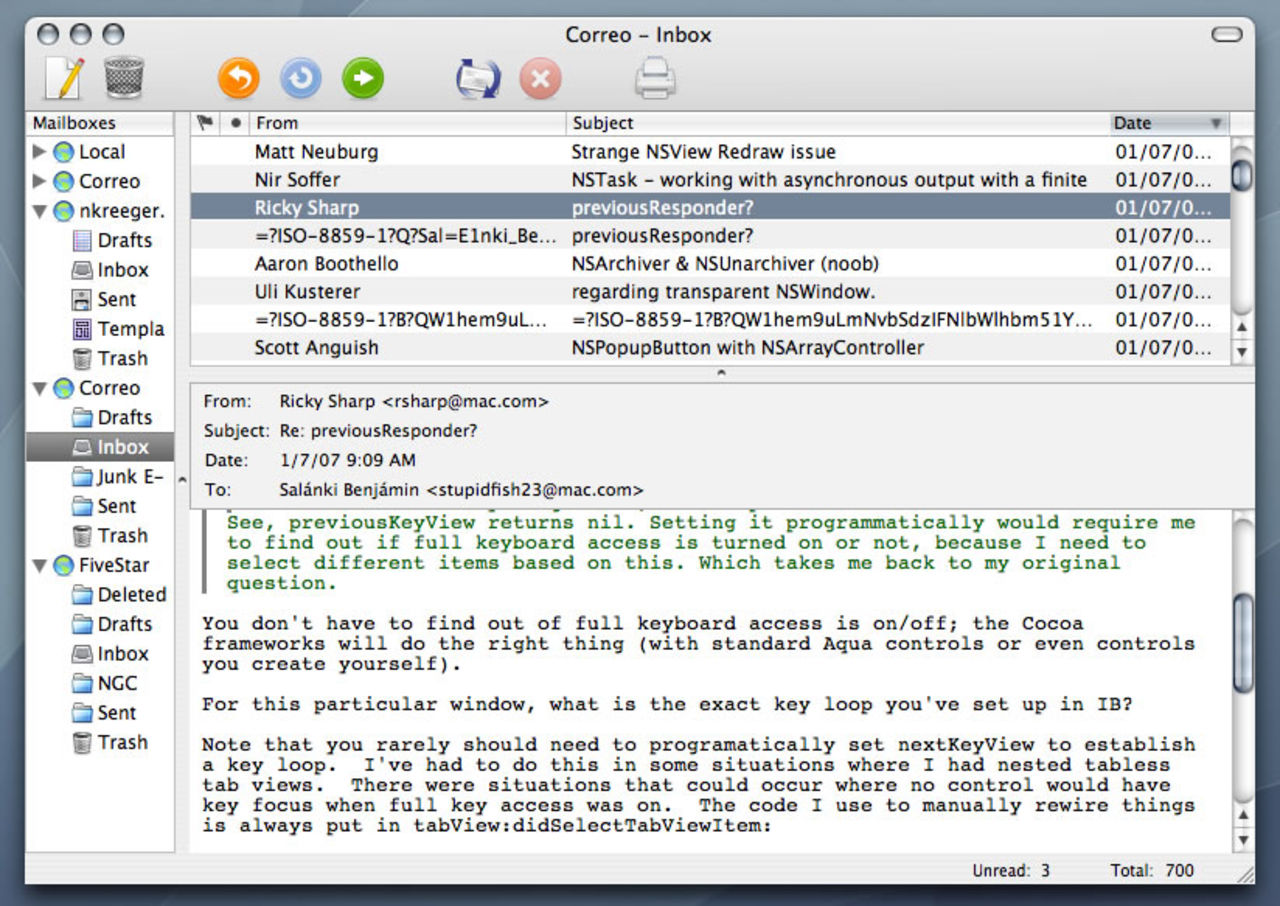The width and height of the screenshot is (1280, 906).
Task: Click the Stop activity icon
Action: coord(540,77)
